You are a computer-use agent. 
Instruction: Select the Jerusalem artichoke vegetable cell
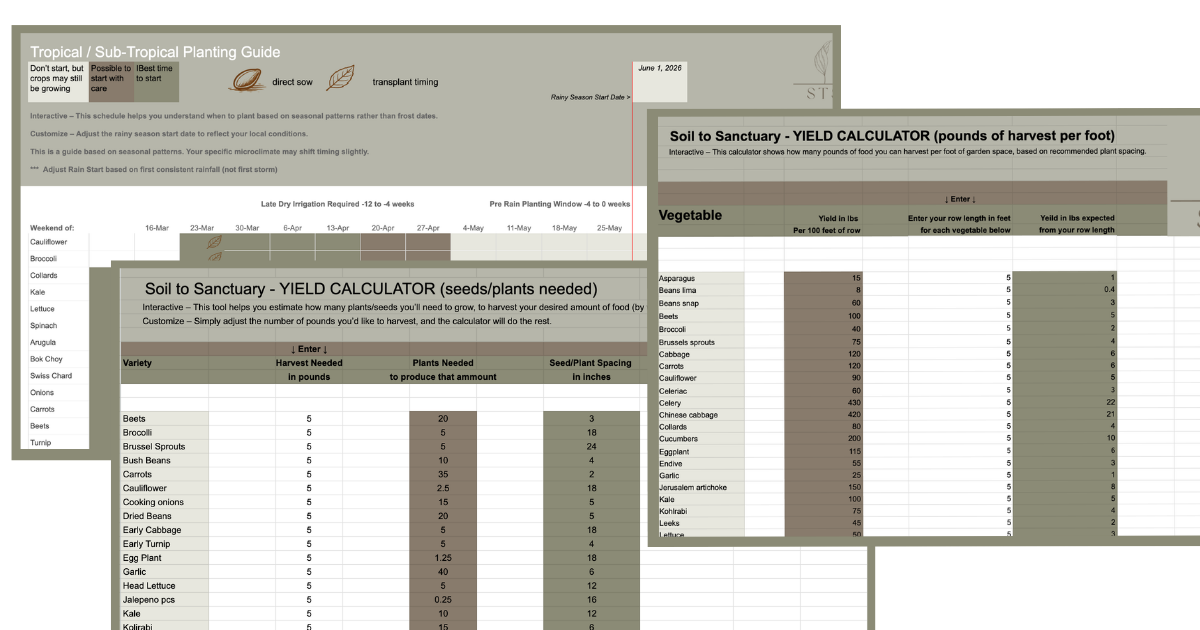pos(701,487)
